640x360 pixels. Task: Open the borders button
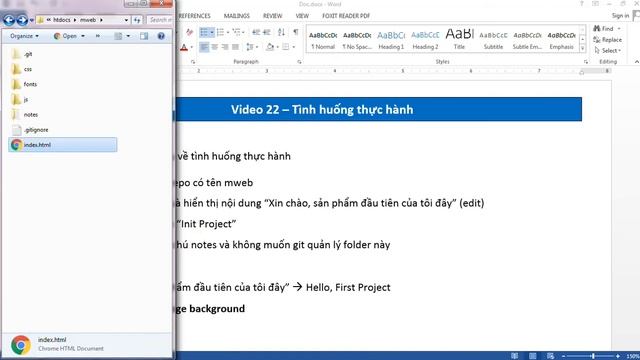286,47
